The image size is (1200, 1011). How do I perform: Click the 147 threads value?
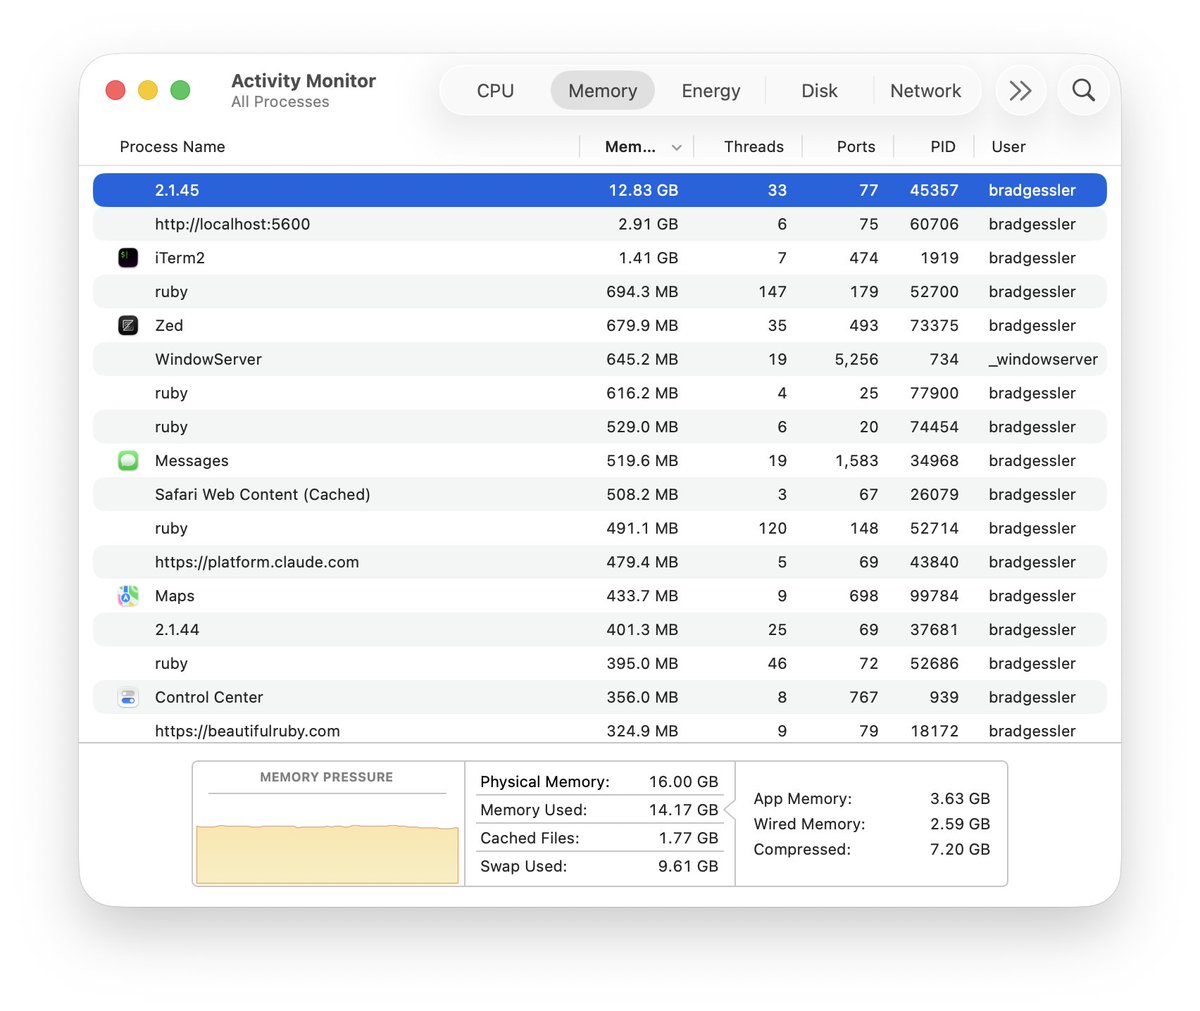pyautogui.click(x=772, y=292)
